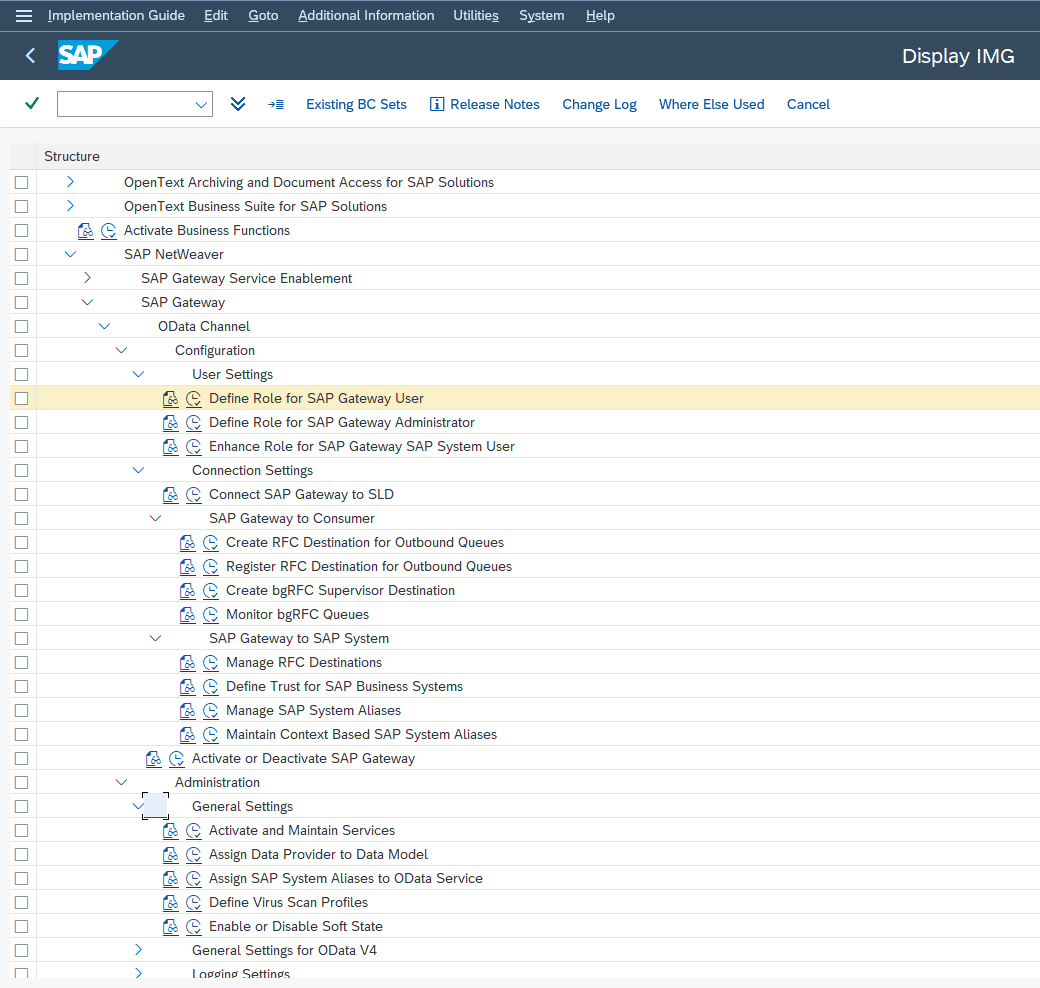Check the box beside Monitor bgRFC Queues
Viewport: 1040px width, 988px height.
click(x=21, y=615)
